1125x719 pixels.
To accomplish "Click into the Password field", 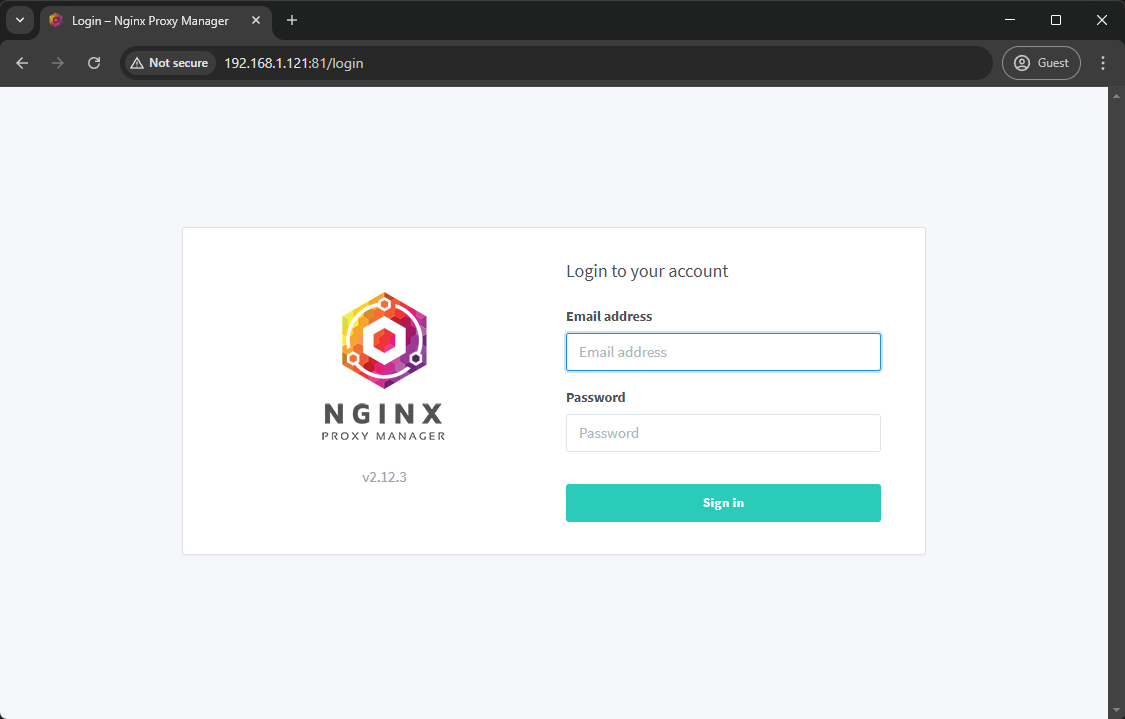I will 723,433.
